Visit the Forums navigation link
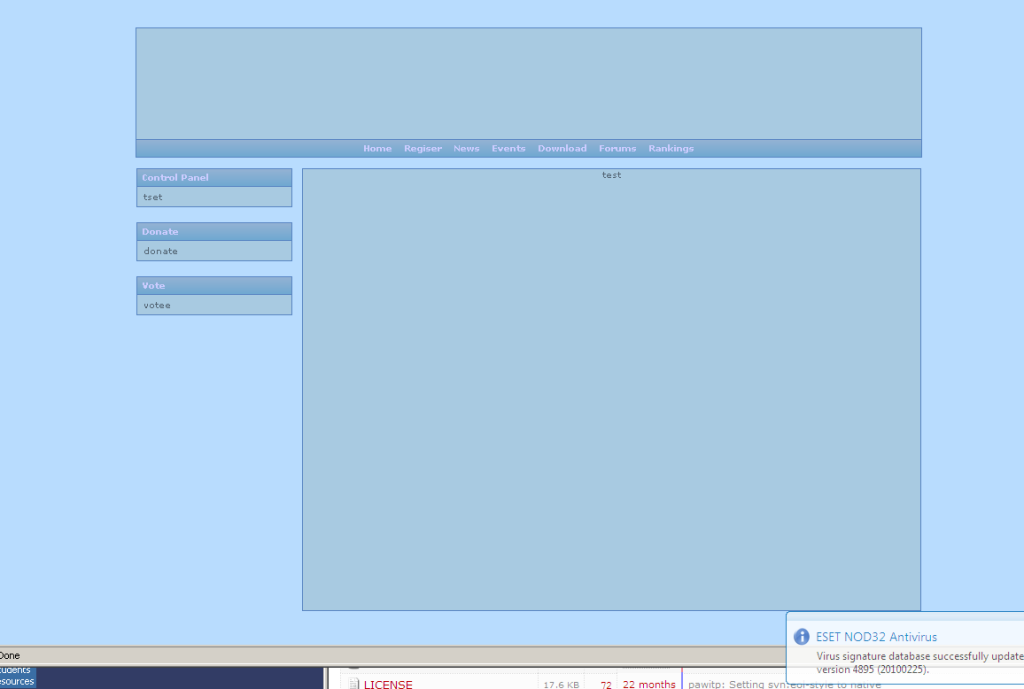The width and height of the screenshot is (1024, 689). 617,149
